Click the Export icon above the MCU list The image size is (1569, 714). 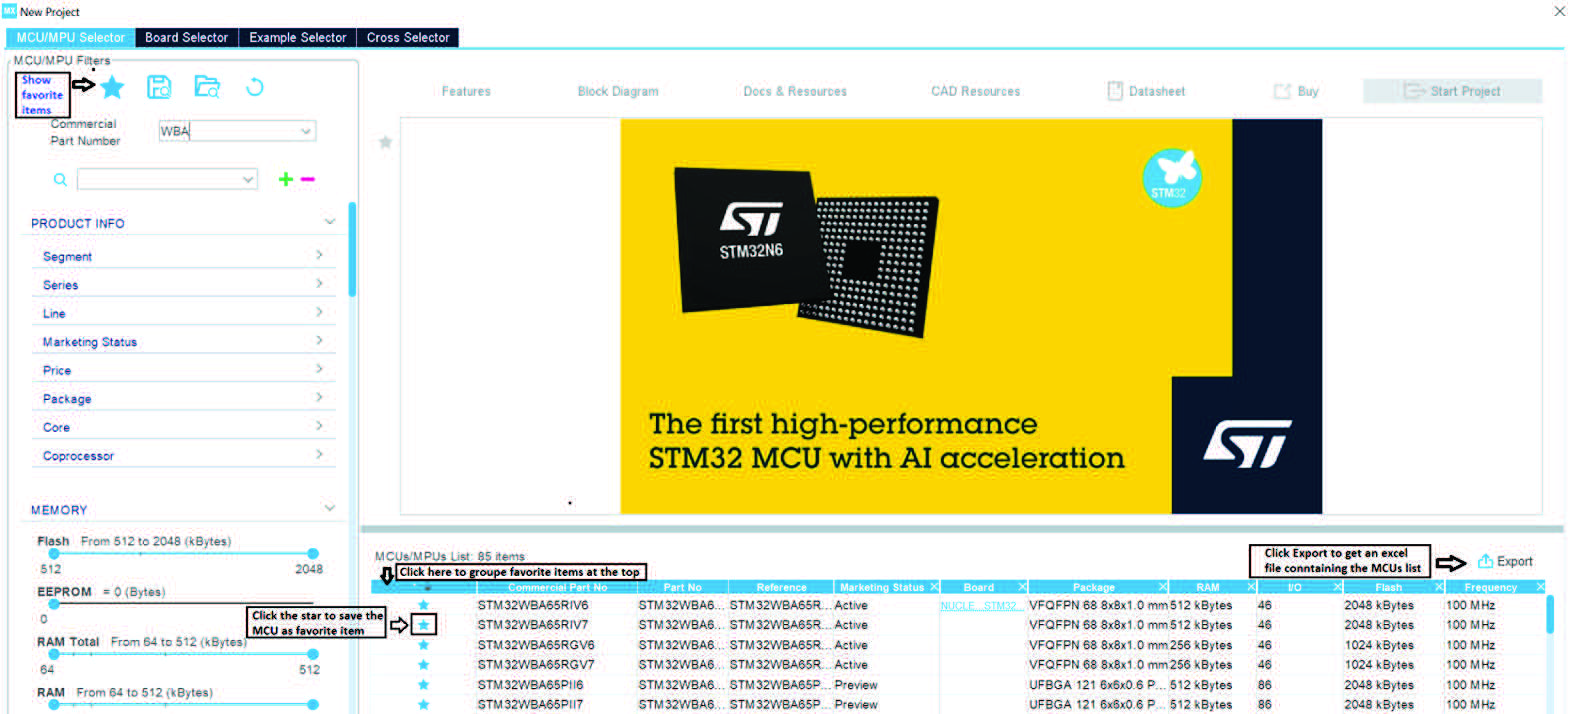tap(1486, 561)
